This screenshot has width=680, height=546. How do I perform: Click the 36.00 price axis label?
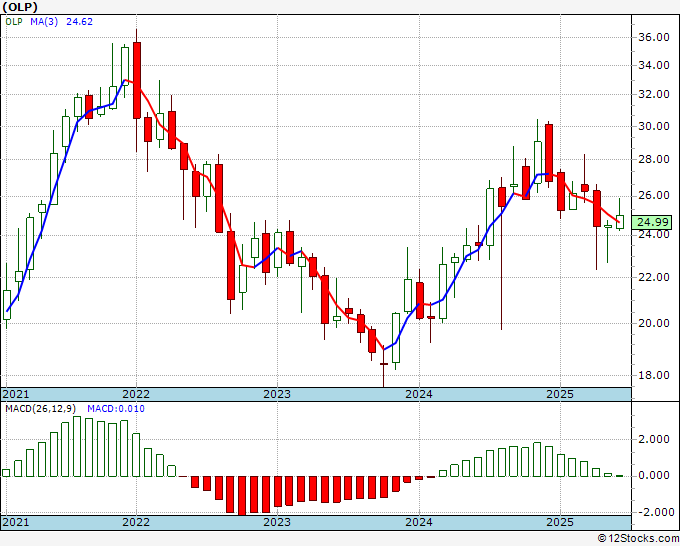(654, 37)
